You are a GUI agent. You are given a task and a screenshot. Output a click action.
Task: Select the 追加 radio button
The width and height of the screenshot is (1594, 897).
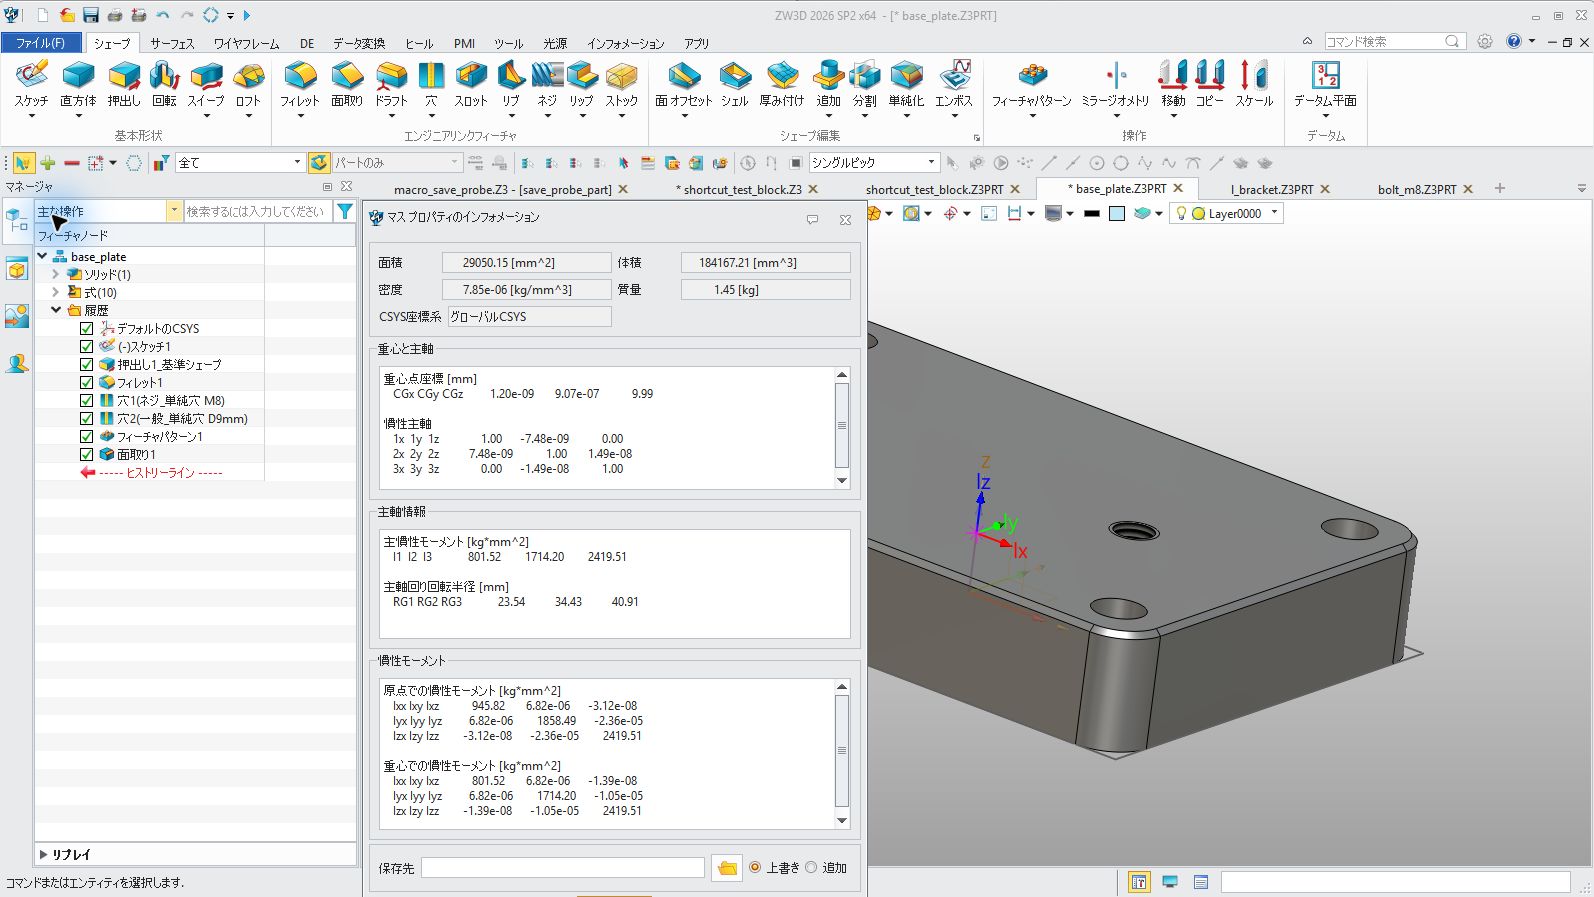point(811,867)
